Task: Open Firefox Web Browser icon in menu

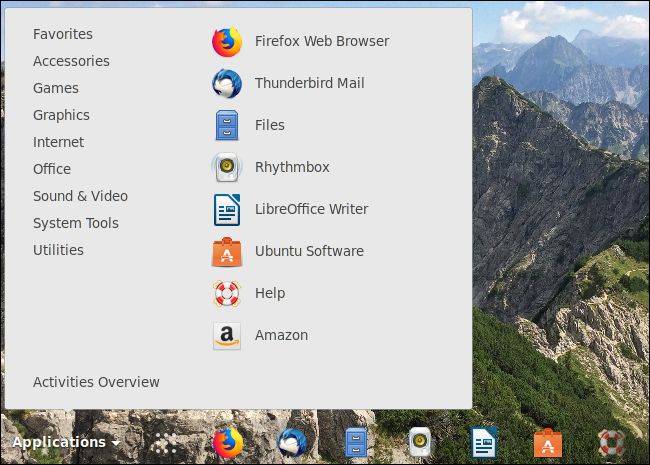Action: point(227,41)
